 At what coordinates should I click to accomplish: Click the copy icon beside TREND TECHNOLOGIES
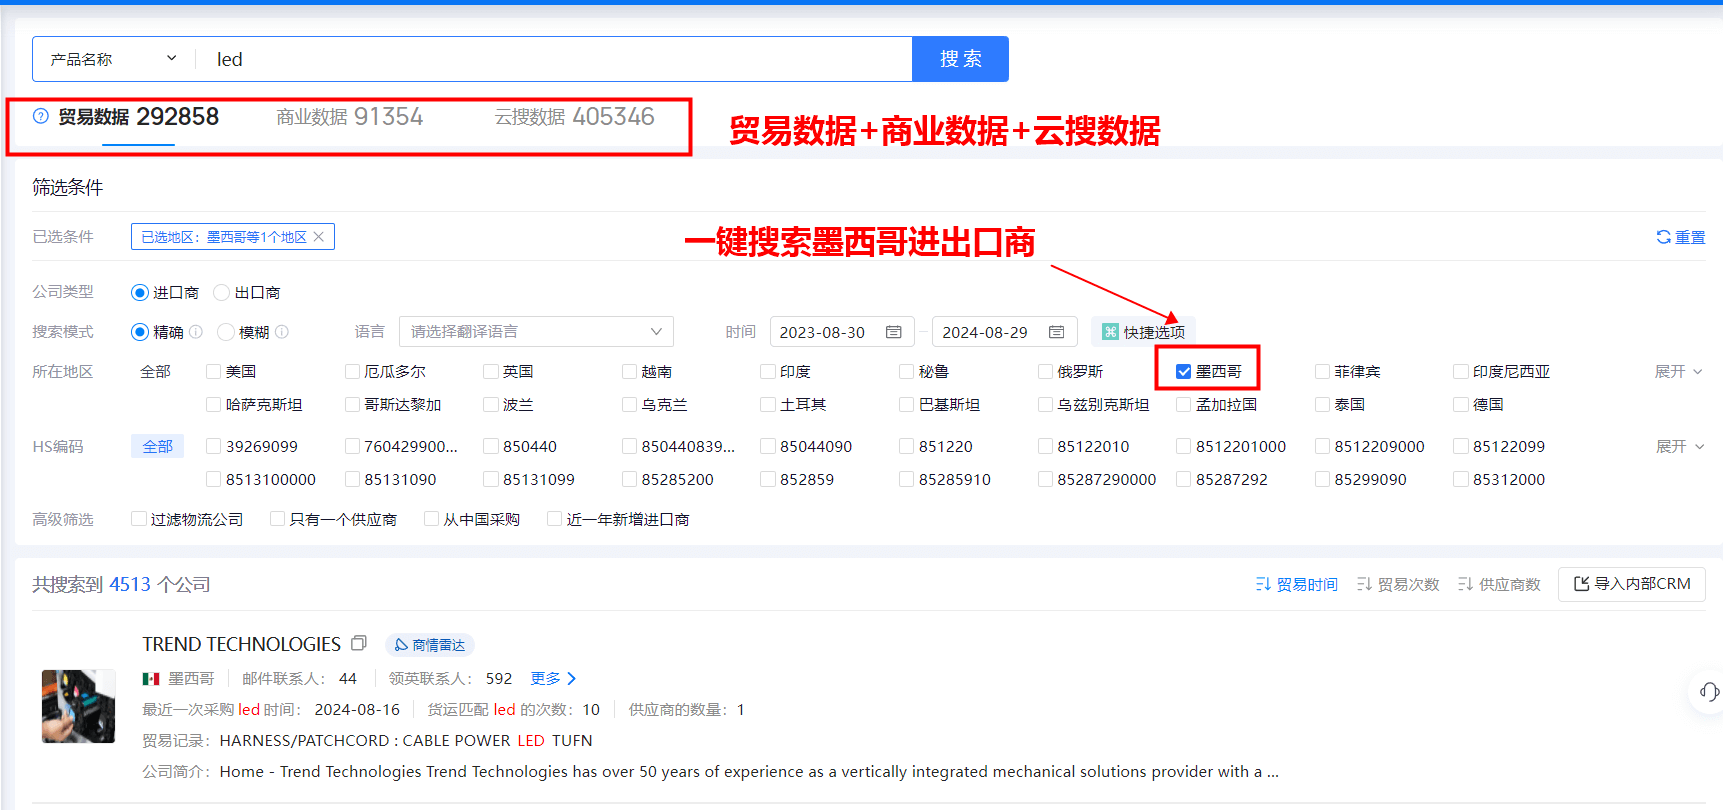click(x=359, y=643)
